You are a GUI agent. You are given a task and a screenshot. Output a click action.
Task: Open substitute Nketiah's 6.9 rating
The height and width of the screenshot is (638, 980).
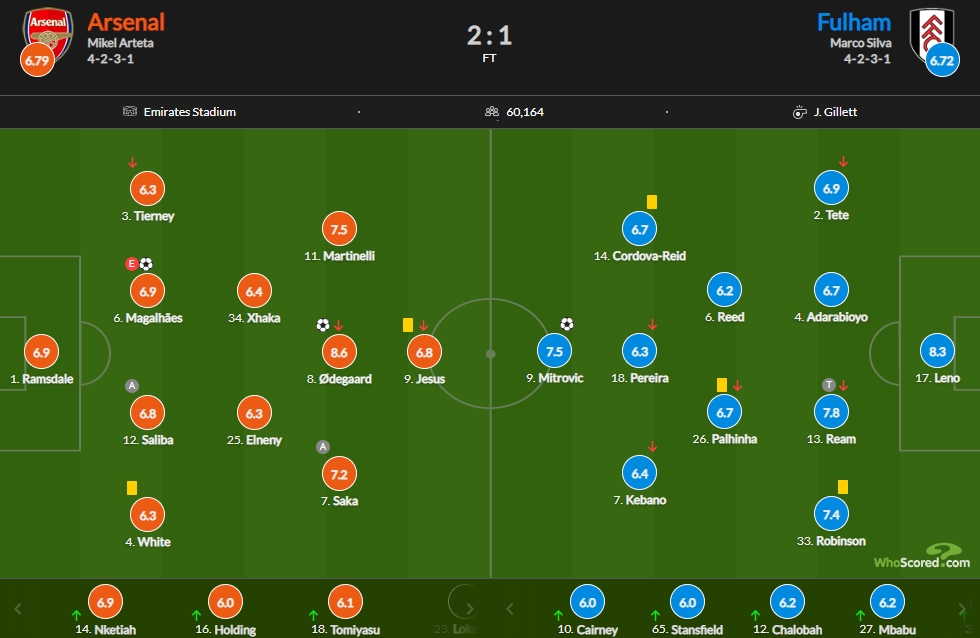[106, 602]
